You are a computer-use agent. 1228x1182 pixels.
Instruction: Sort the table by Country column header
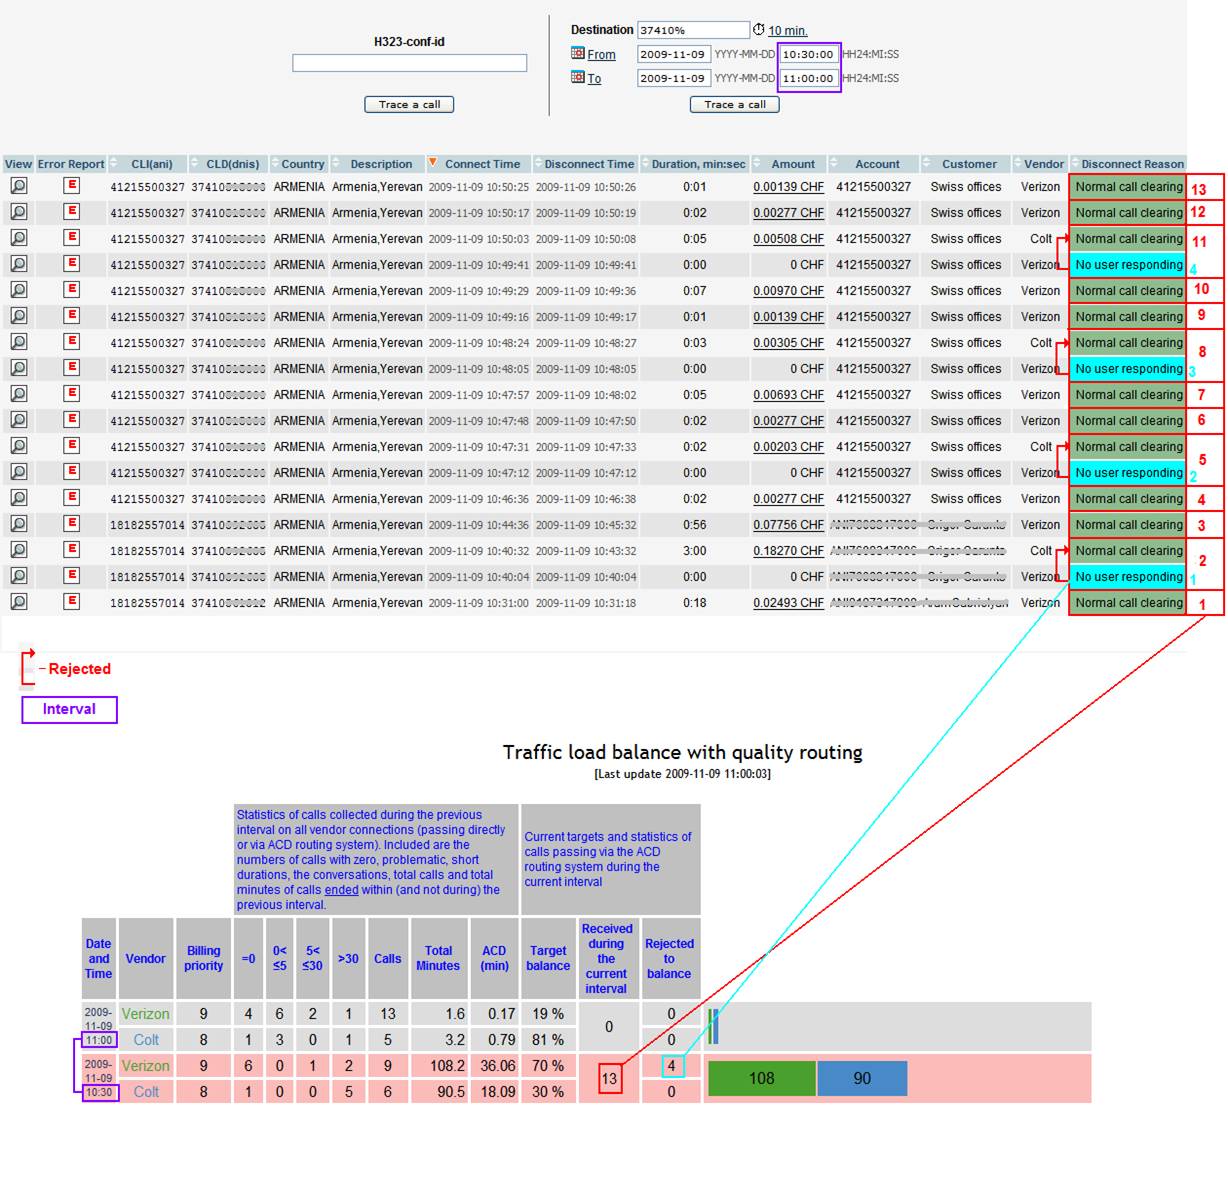tap(302, 164)
